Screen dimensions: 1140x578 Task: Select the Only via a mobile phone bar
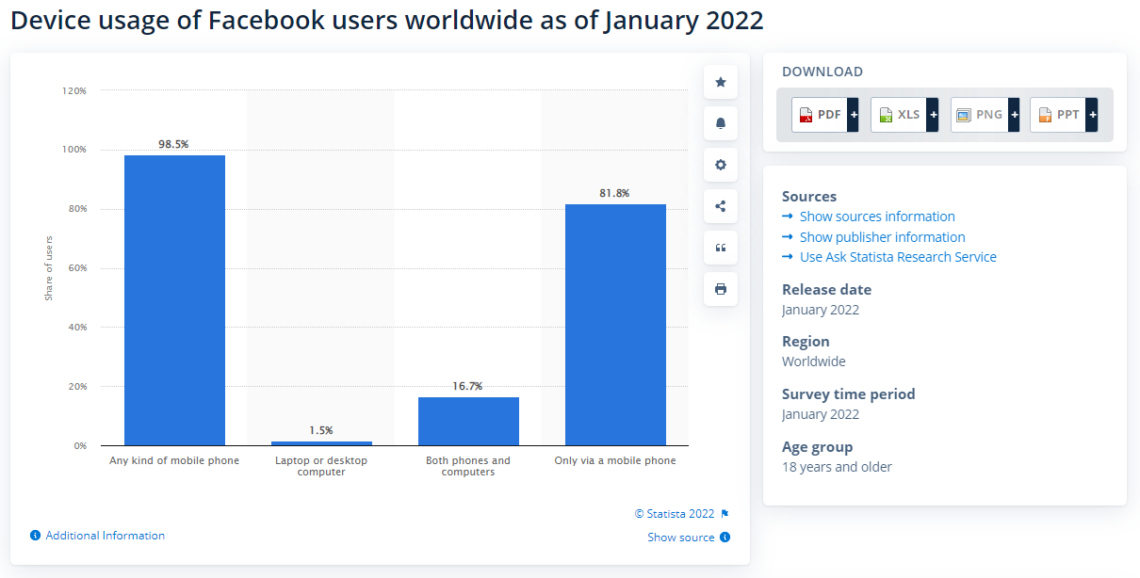pos(614,322)
